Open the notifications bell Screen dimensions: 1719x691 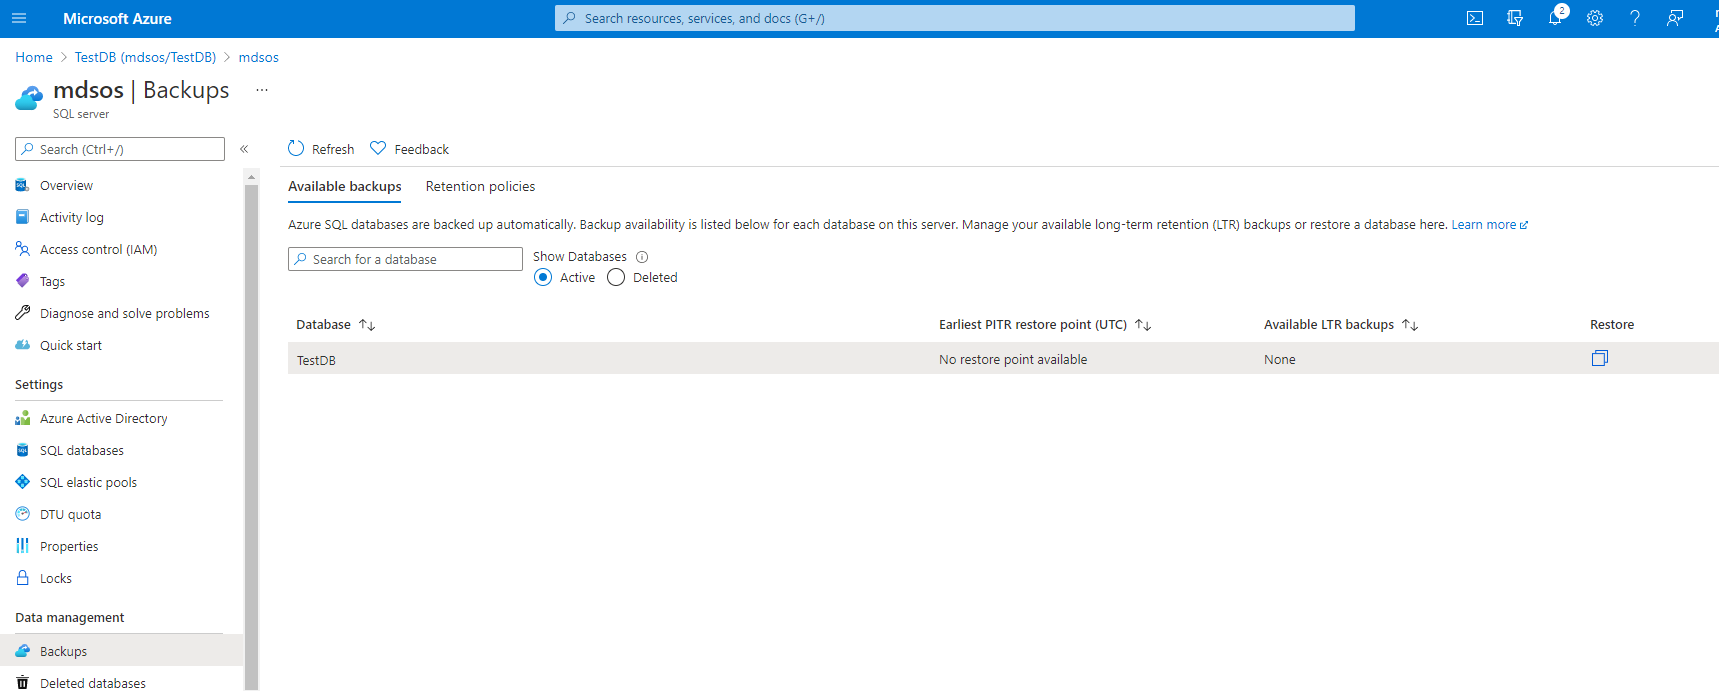[1555, 18]
